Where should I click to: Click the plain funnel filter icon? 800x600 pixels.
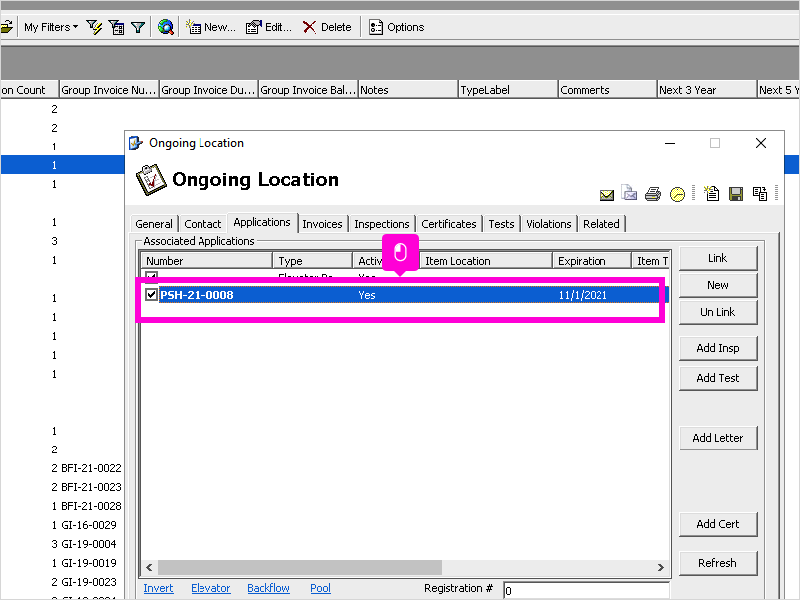[x=138, y=27]
